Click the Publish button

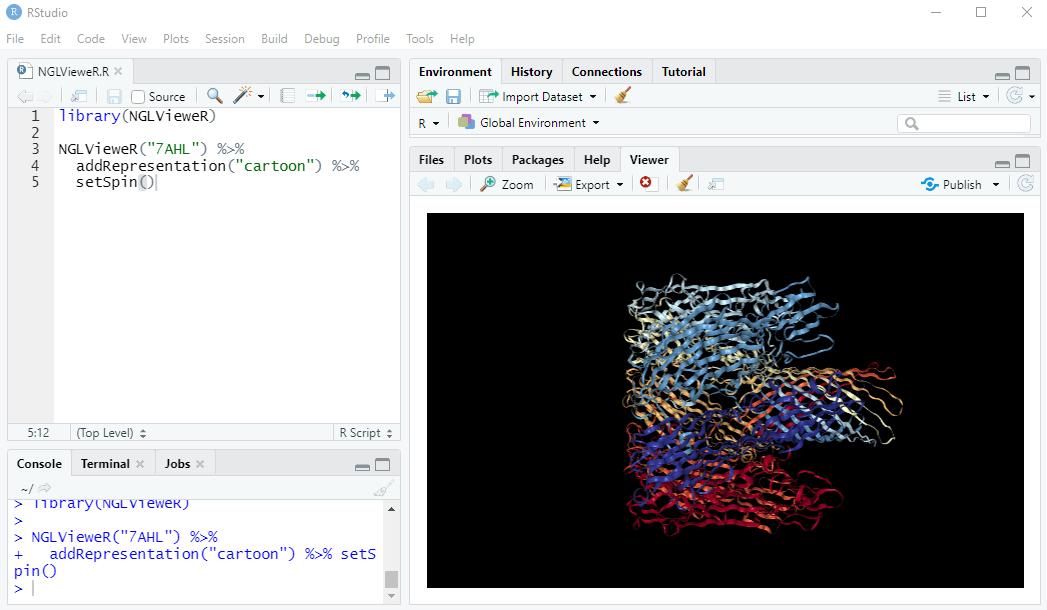[x=958, y=183]
